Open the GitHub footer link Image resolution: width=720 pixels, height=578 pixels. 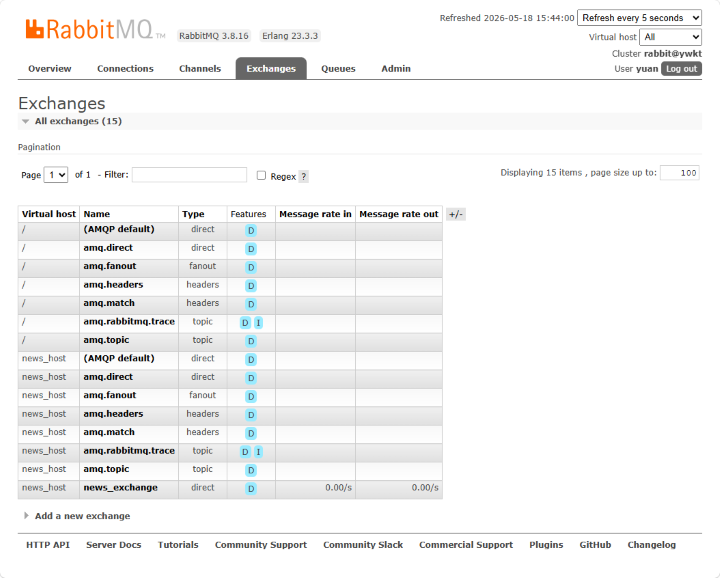pyautogui.click(x=595, y=545)
